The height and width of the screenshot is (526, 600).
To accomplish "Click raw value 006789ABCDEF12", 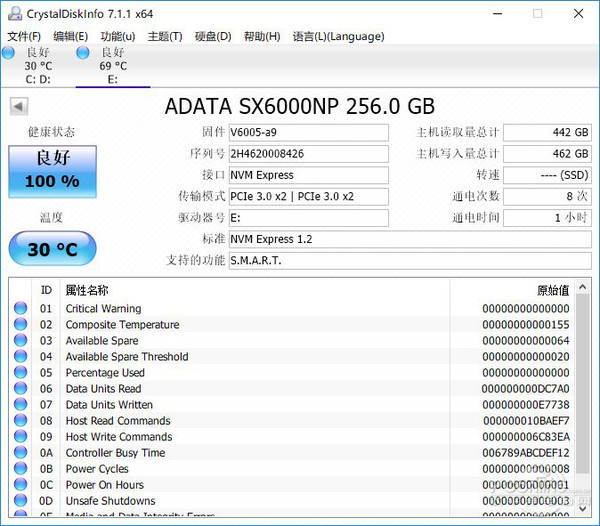I will click(x=526, y=453).
